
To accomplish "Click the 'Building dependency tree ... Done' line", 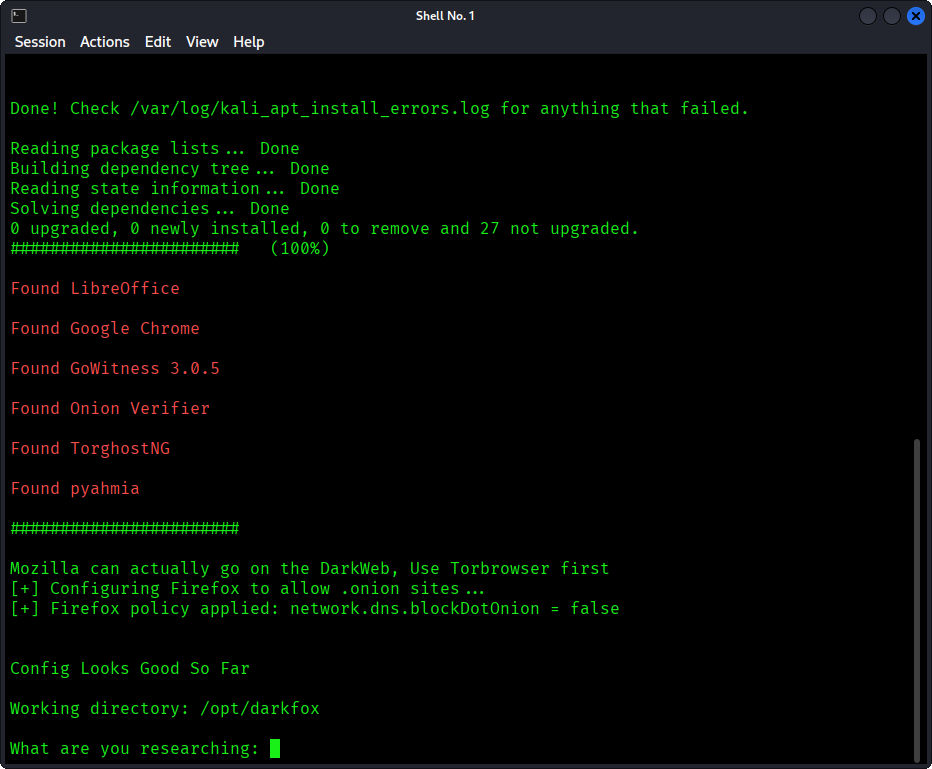I will click(x=169, y=169).
